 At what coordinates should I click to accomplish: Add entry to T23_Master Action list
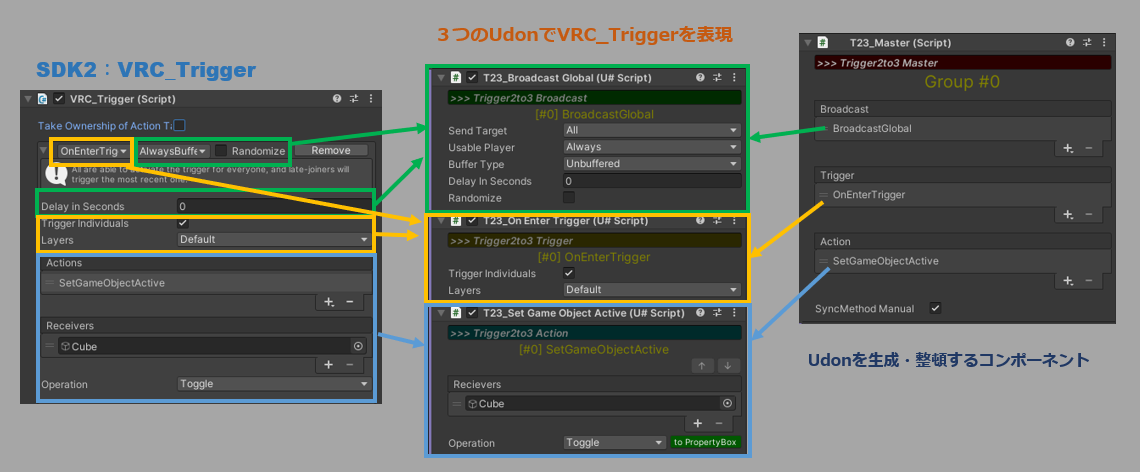click(x=1068, y=280)
